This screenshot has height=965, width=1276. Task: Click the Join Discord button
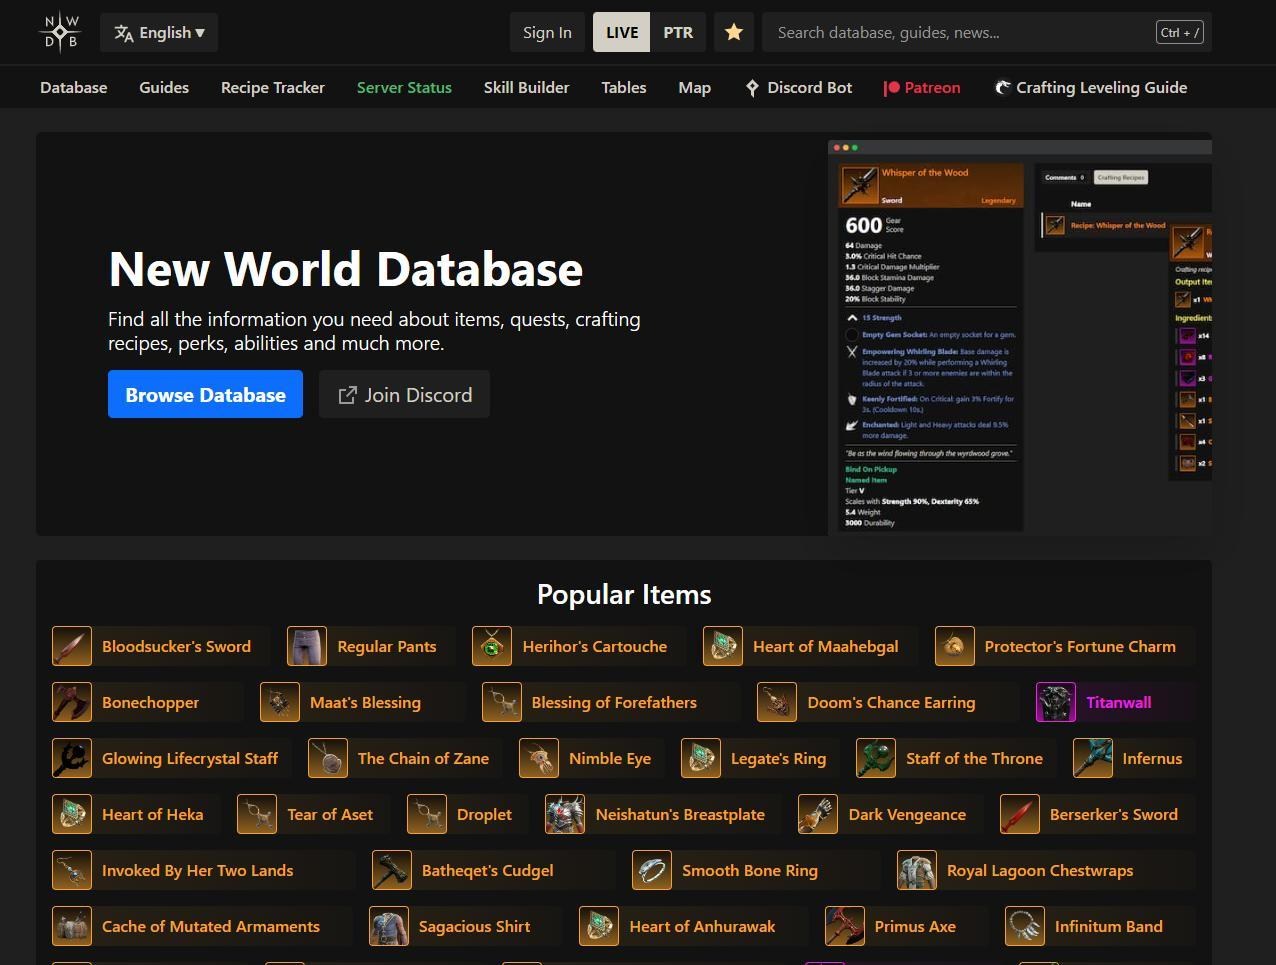coord(404,395)
